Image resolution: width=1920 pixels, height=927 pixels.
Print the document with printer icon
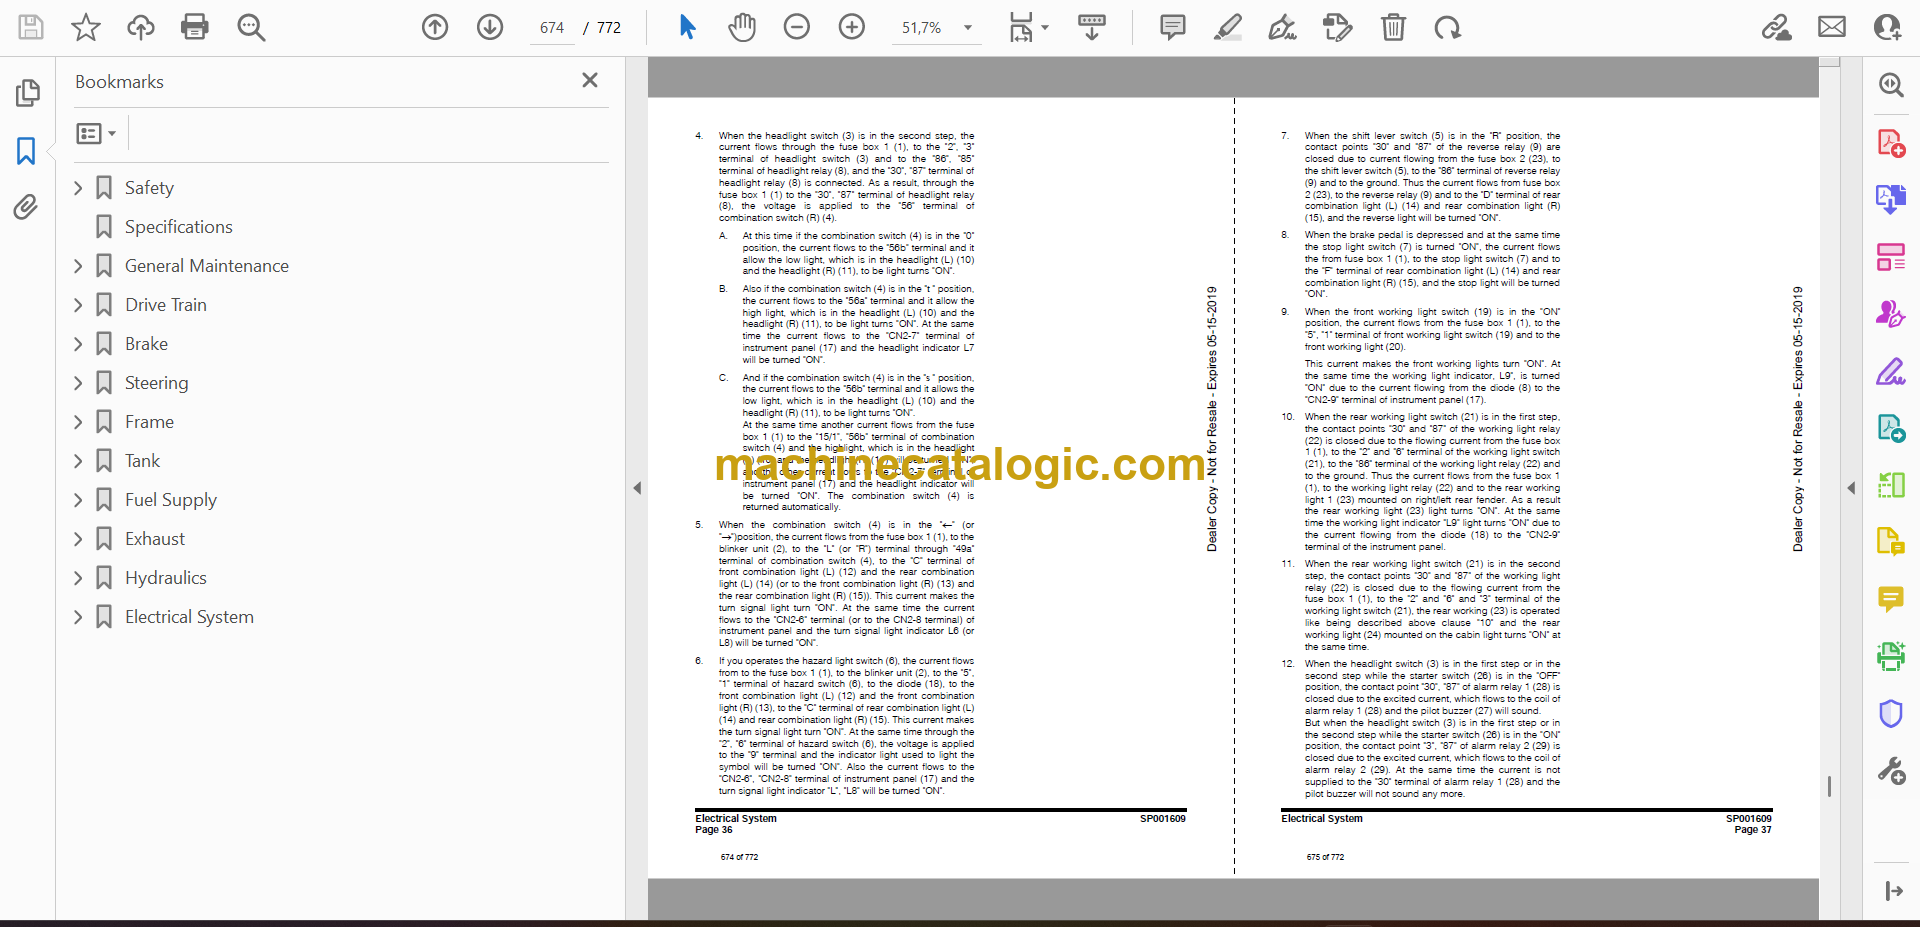(x=195, y=27)
